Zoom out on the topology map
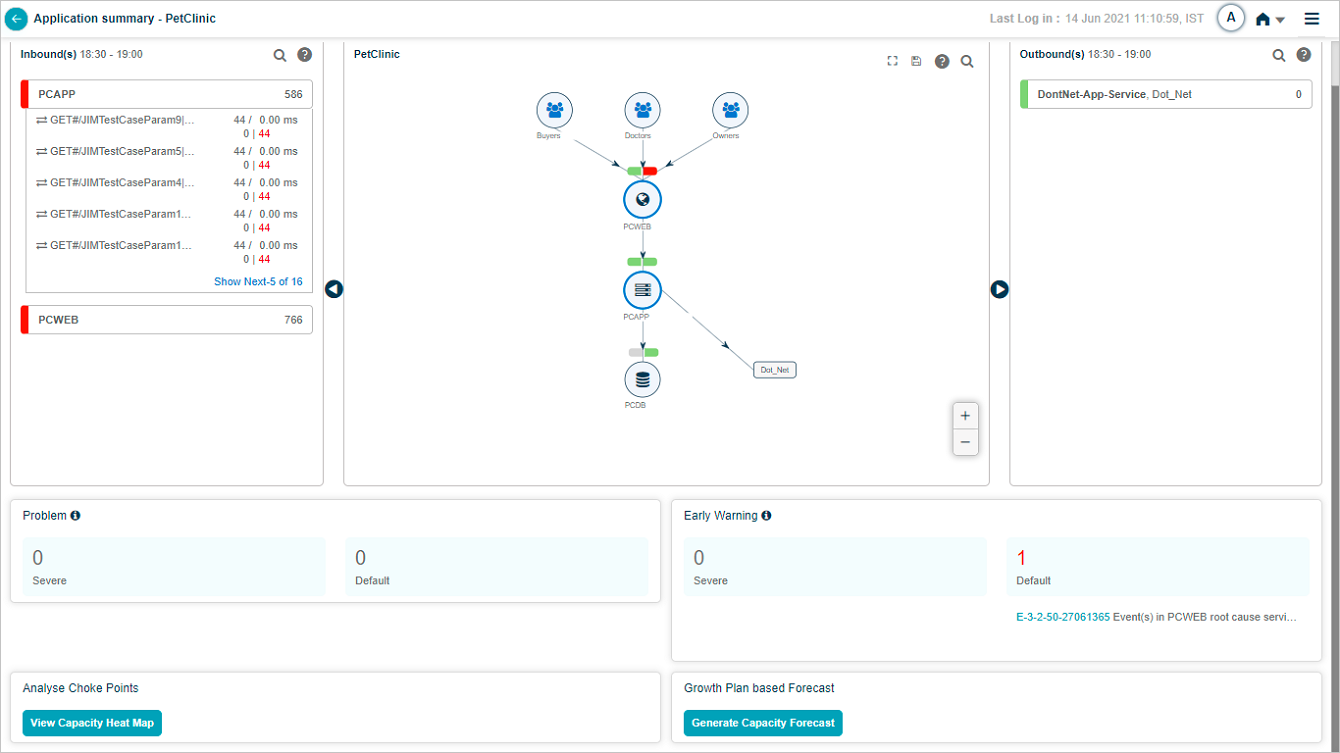 pos(965,442)
